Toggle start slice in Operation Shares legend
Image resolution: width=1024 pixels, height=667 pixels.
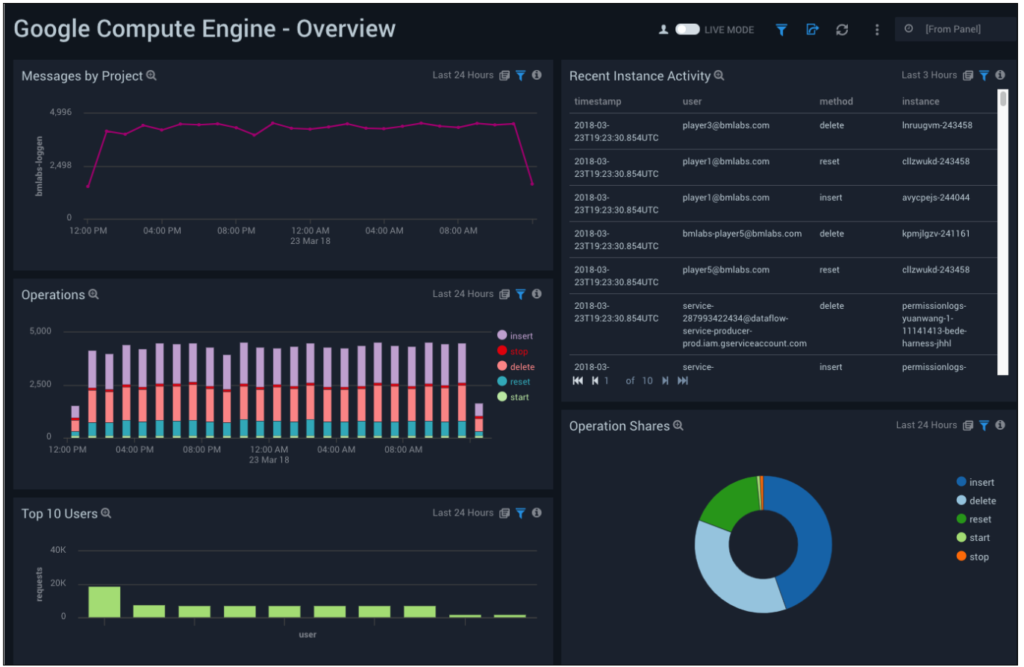pyautogui.click(x=973, y=538)
